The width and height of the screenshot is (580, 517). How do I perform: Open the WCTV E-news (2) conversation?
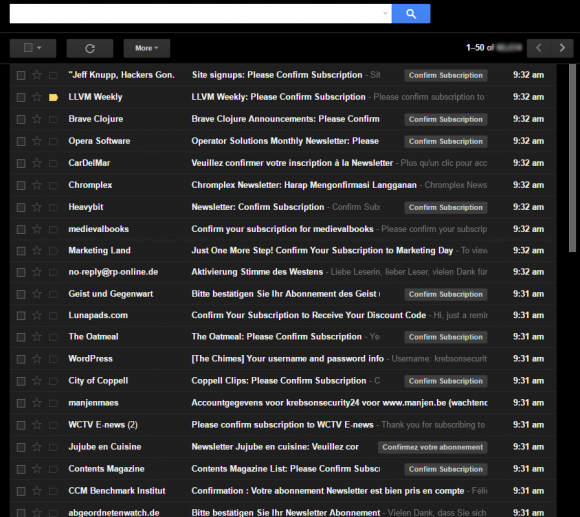[283, 425]
